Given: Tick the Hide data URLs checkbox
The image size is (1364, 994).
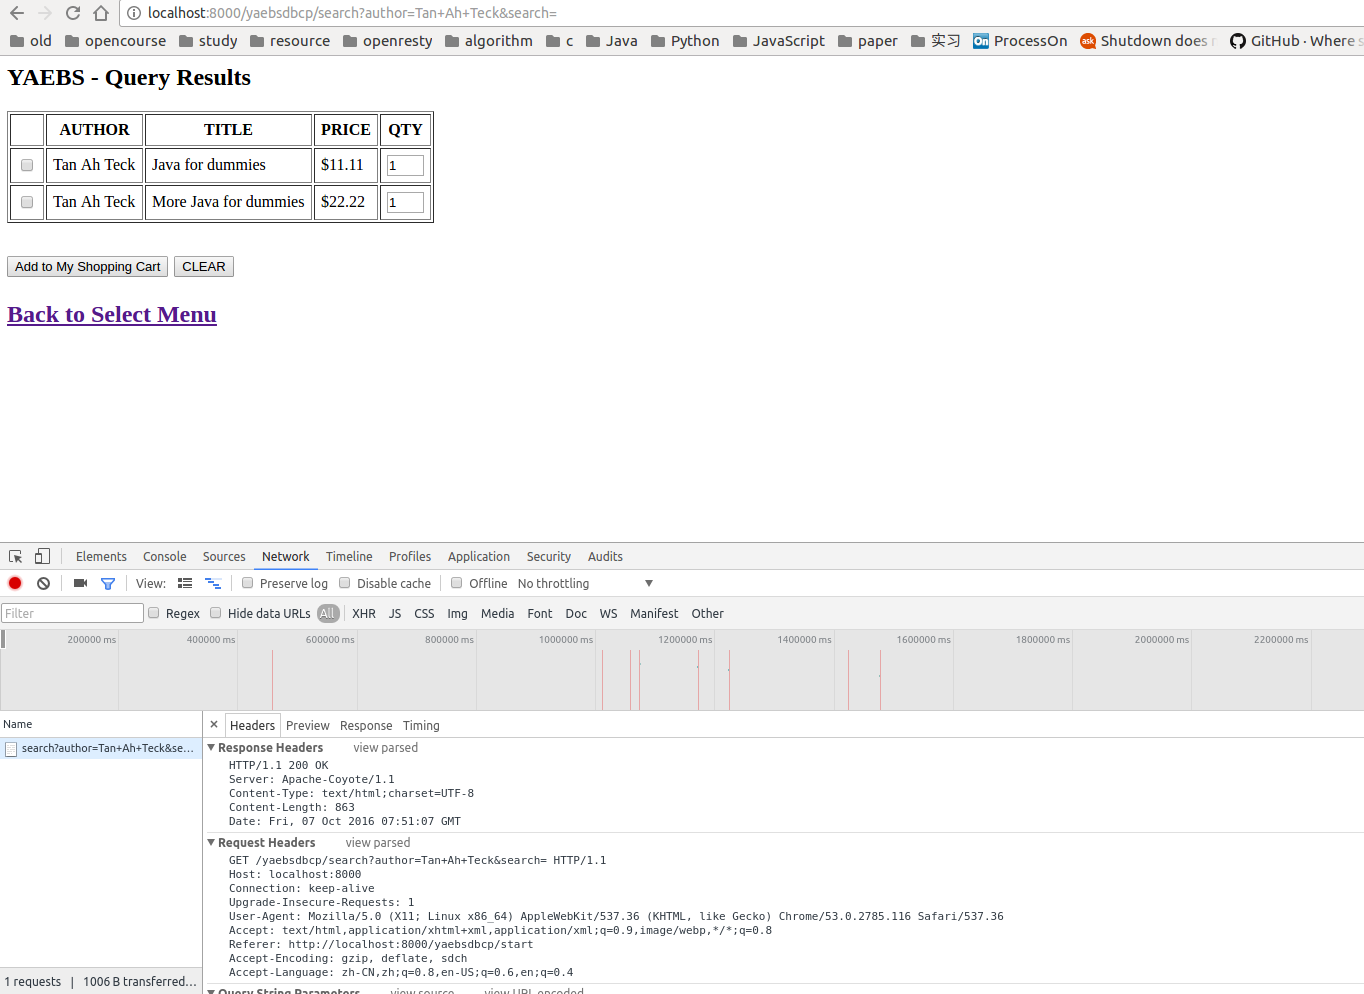Looking at the screenshot, I should [215, 614].
